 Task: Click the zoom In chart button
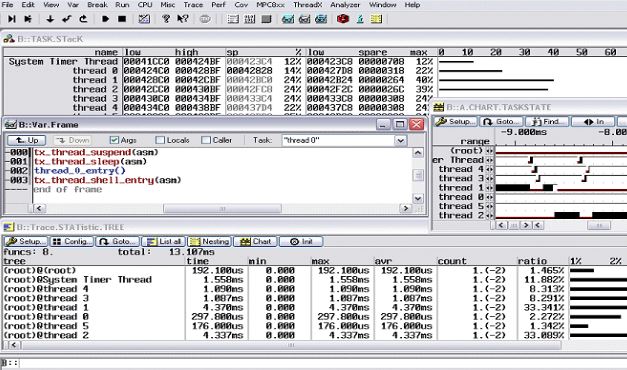pyautogui.click(x=593, y=122)
